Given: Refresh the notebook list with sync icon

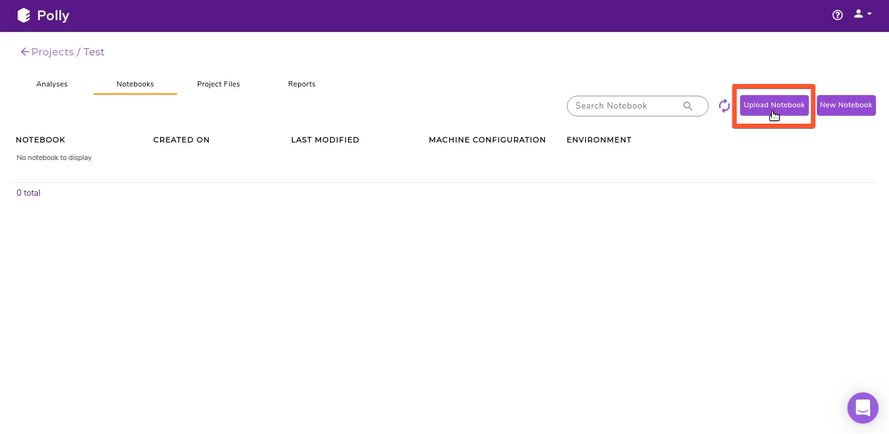Looking at the screenshot, I should pyautogui.click(x=724, y=106).
